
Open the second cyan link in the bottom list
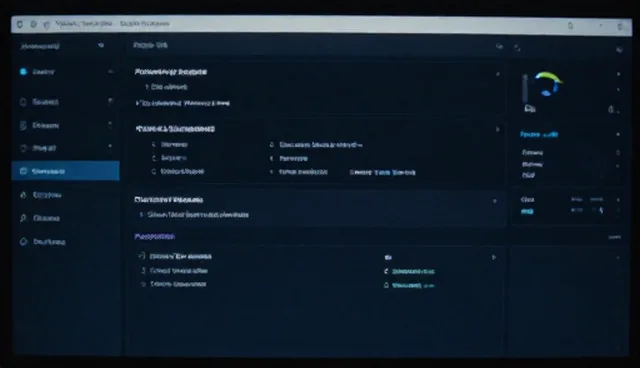[x=413, y=286]
